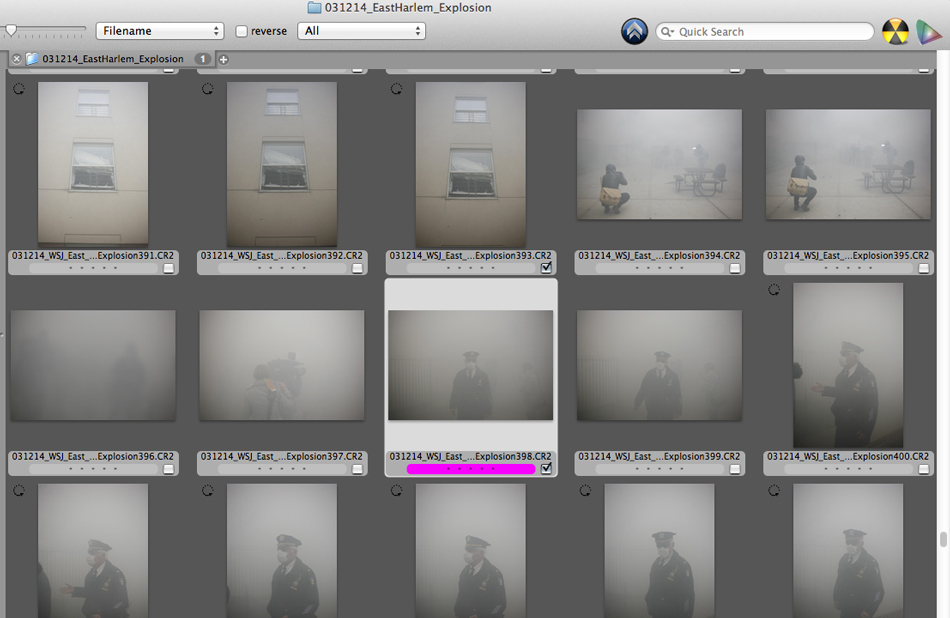Click the folder icon in the window title
This screenshot has height=618, width=950.
(x=314, y=7)
